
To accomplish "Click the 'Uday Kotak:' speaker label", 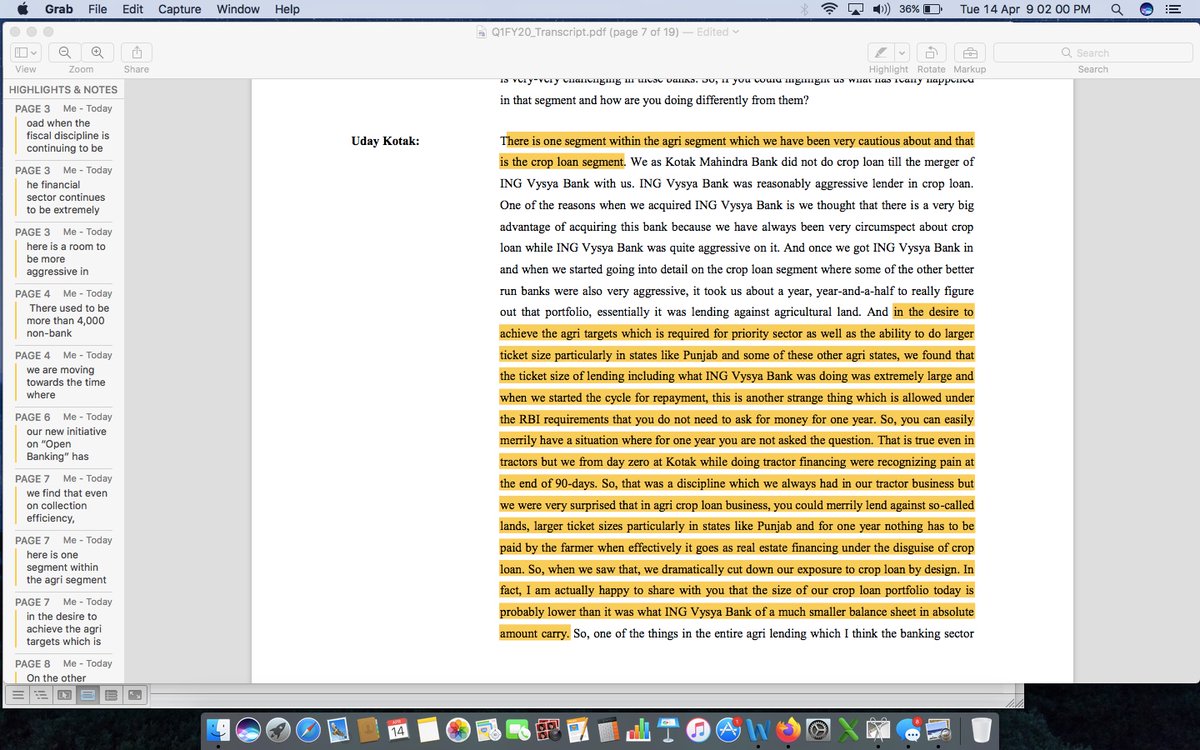I will [385, 141].
